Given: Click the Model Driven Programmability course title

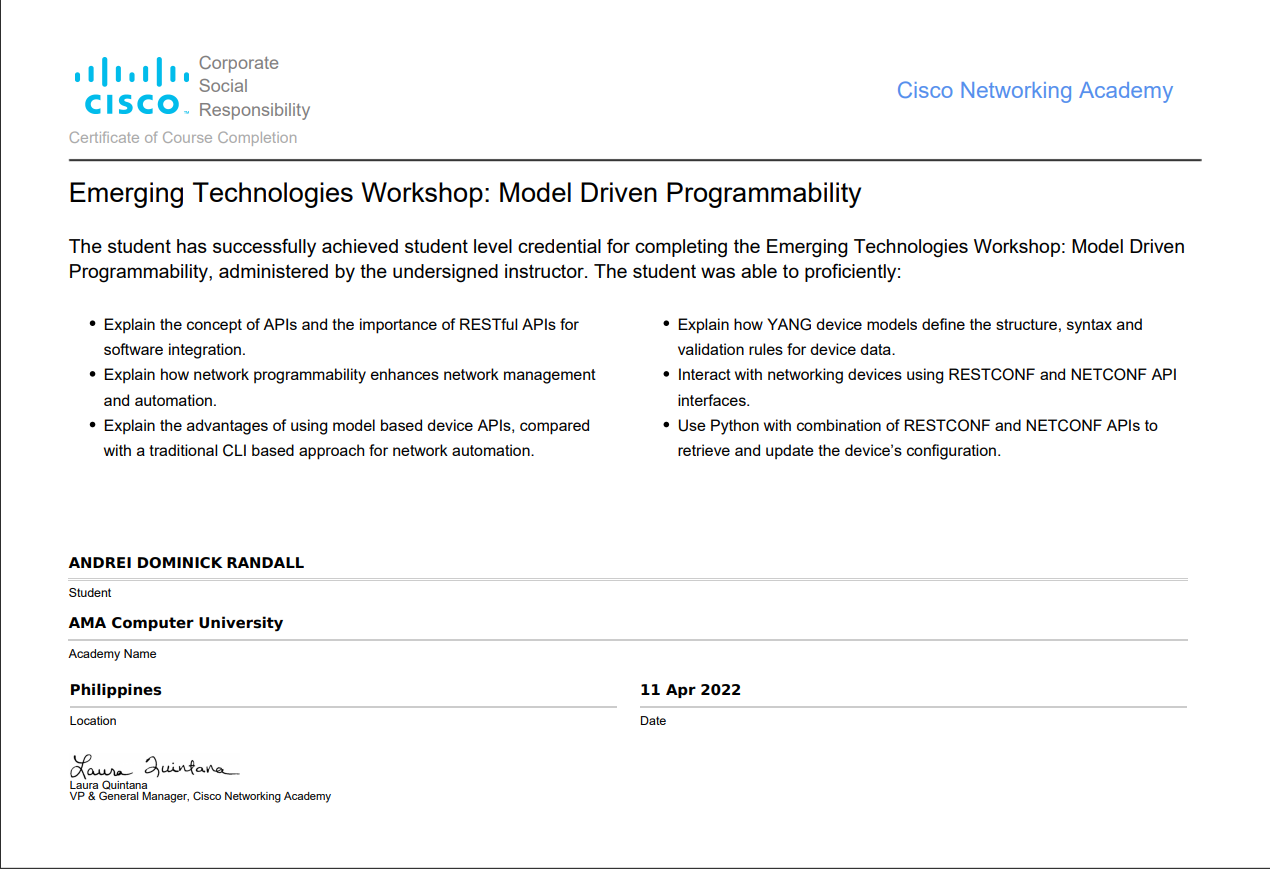Looking at the screenshot, I should 465,193.
